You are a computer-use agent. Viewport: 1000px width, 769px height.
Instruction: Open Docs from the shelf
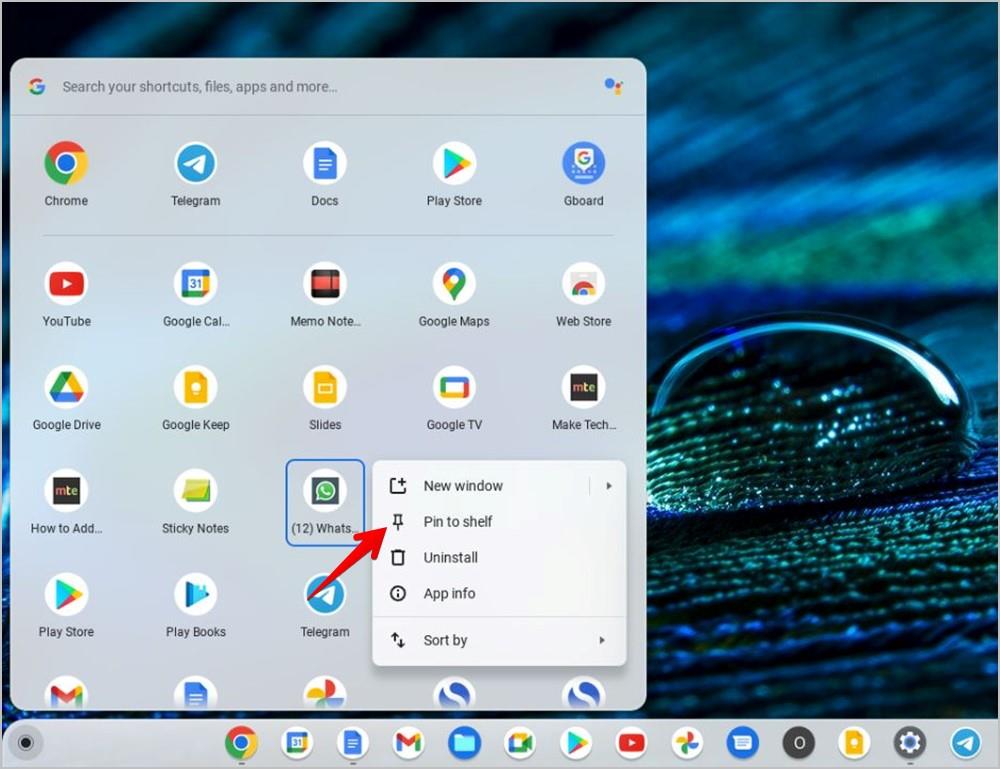coord(353,743)
